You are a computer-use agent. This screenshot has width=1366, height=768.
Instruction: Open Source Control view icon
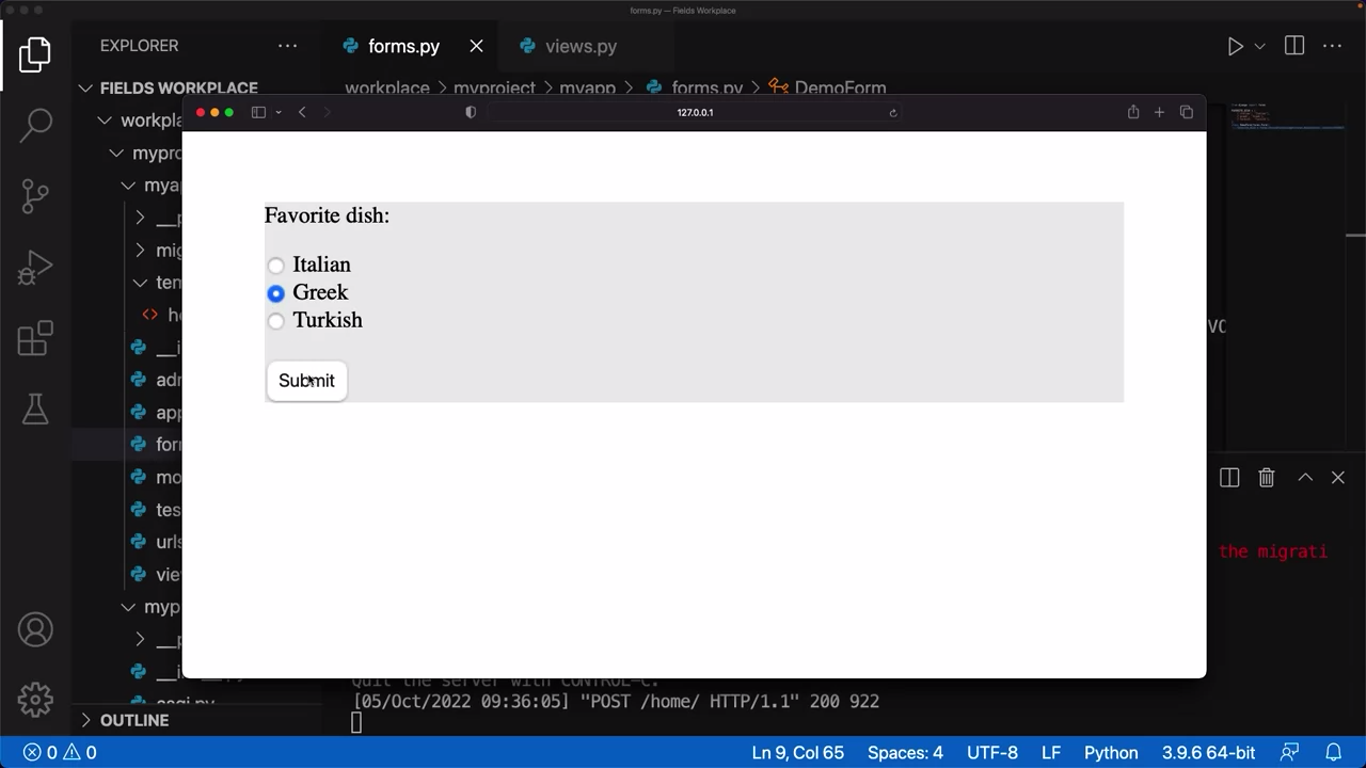(x=35, y=196)
